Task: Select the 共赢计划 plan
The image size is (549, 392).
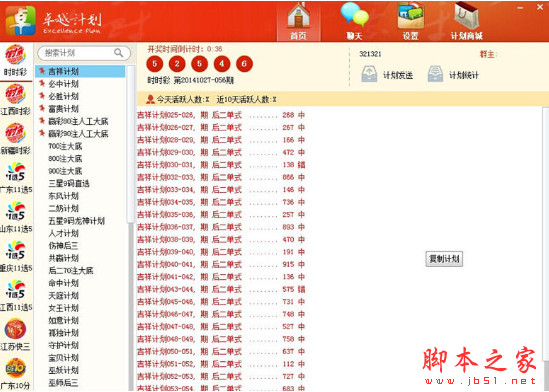Action: tap(63, 258)
